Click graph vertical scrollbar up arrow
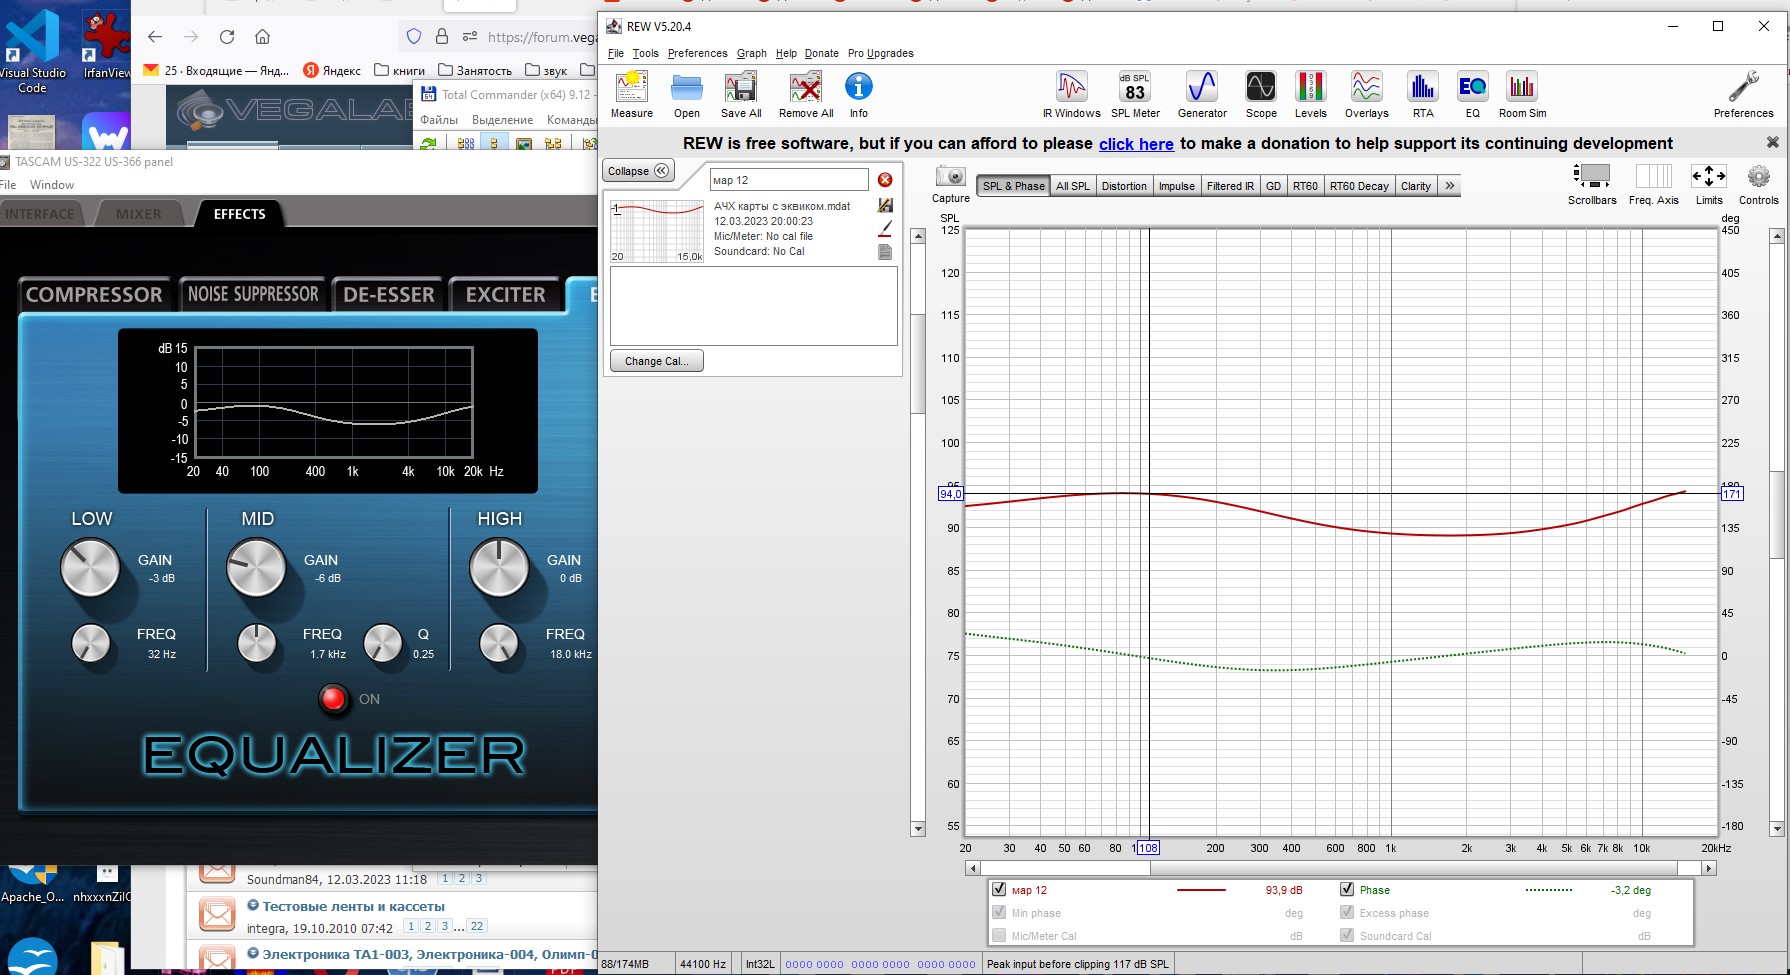1790x975 pixels. (1777, 236)
